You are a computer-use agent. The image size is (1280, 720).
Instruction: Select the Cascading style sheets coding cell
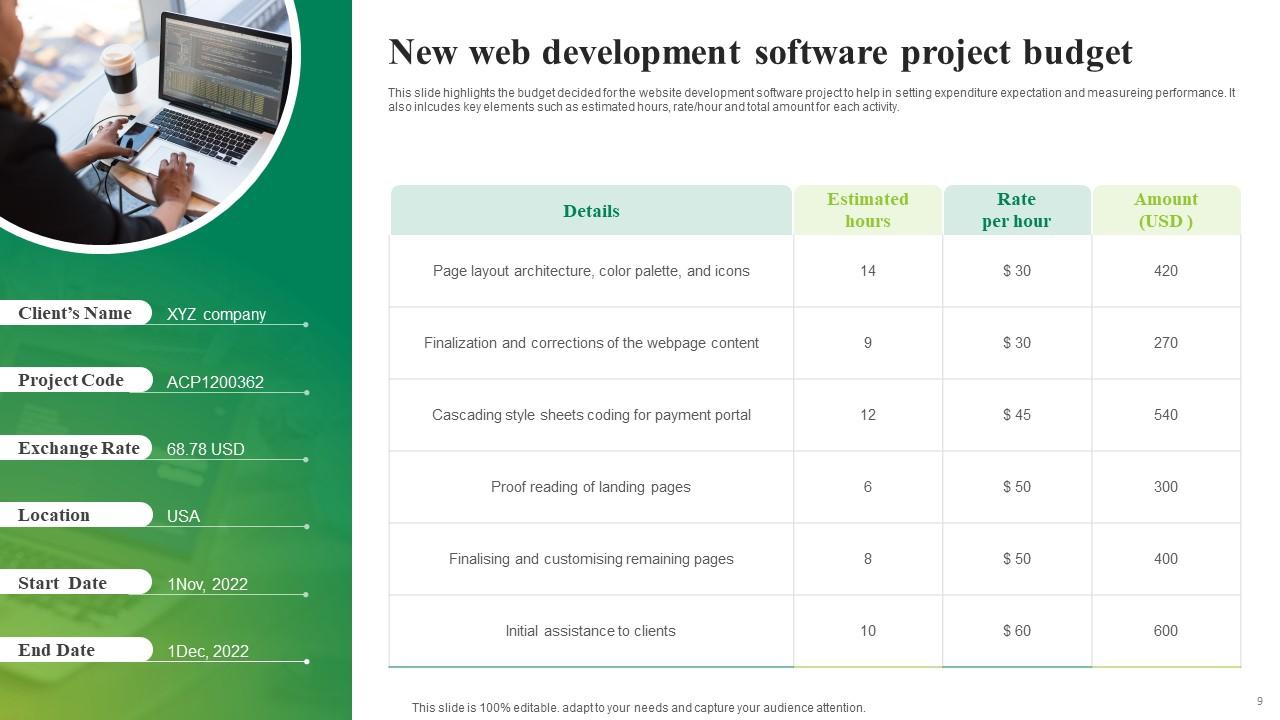pos(591,415)
